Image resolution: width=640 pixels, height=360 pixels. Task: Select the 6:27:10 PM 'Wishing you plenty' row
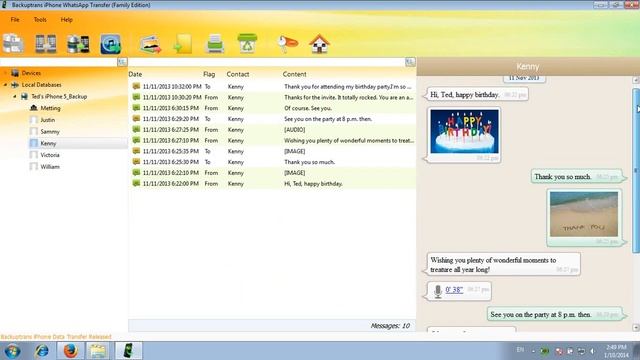click(x=273, y=140)
